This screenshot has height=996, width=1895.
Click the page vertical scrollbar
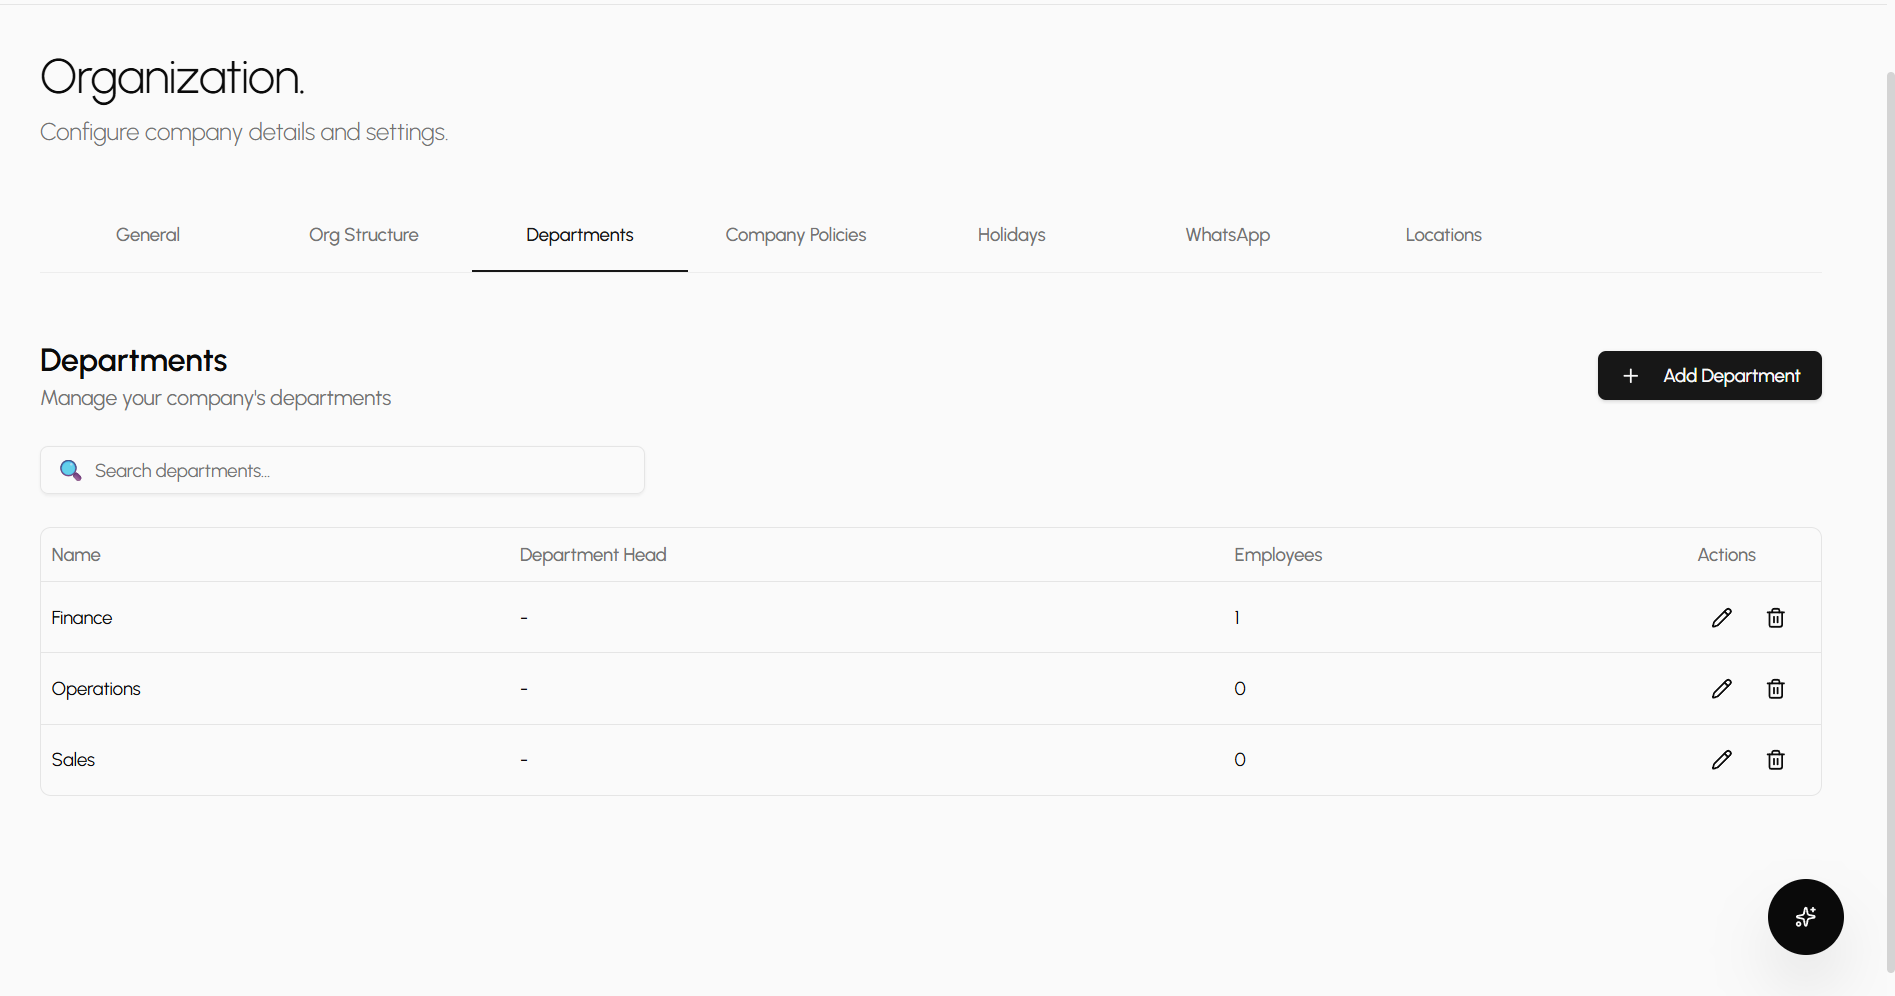[x=1889, y=520]
